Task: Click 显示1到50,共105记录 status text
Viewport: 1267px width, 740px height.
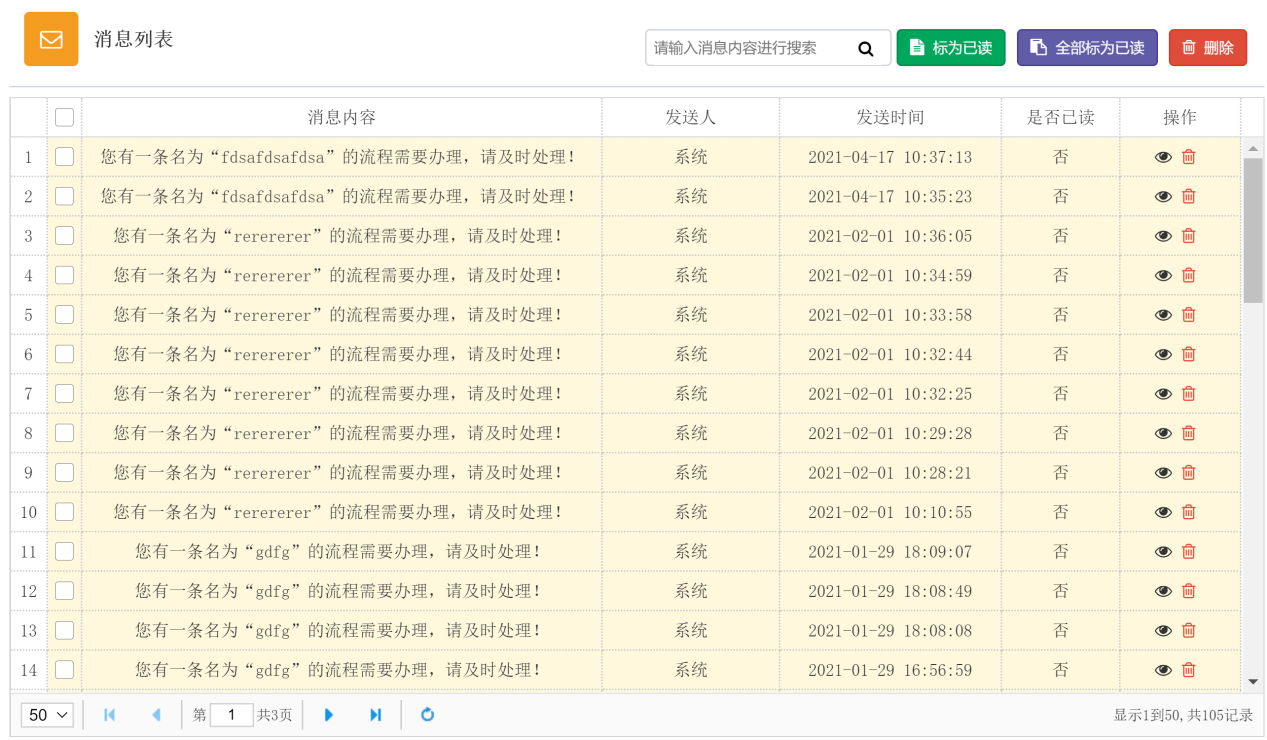Action: click(x=1183, y=715)
